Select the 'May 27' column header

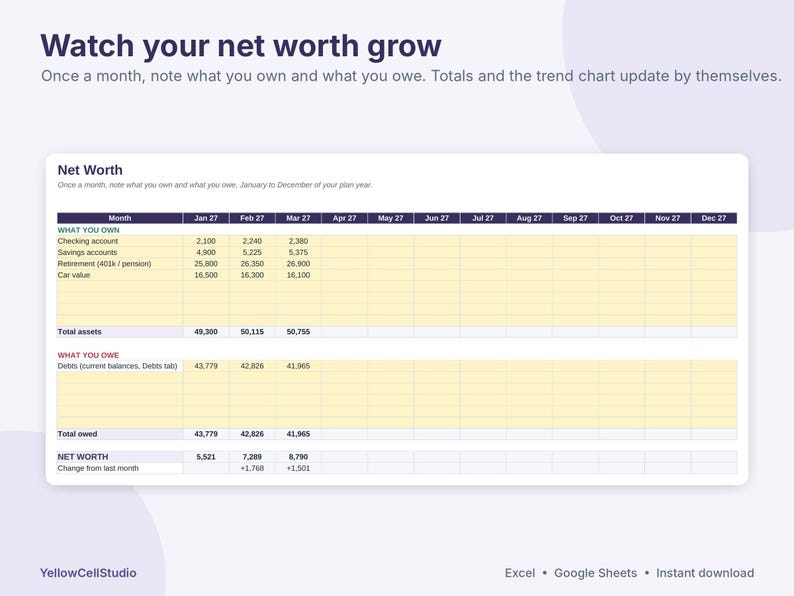[390, 218]
